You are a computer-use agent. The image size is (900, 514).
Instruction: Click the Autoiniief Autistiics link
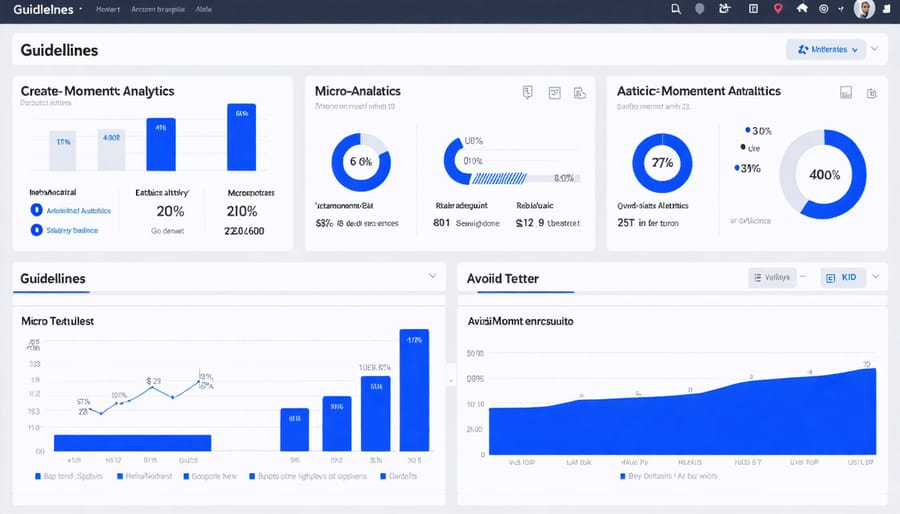coord(79,211)
